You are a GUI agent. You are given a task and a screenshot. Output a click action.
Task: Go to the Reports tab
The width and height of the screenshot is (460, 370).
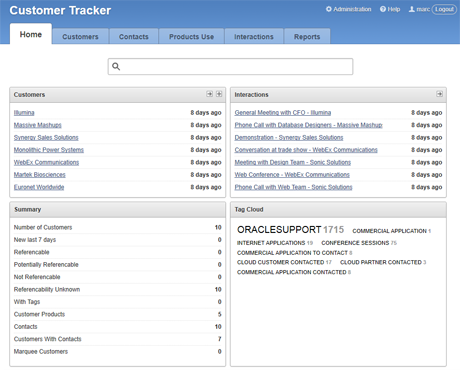(307, 36)
